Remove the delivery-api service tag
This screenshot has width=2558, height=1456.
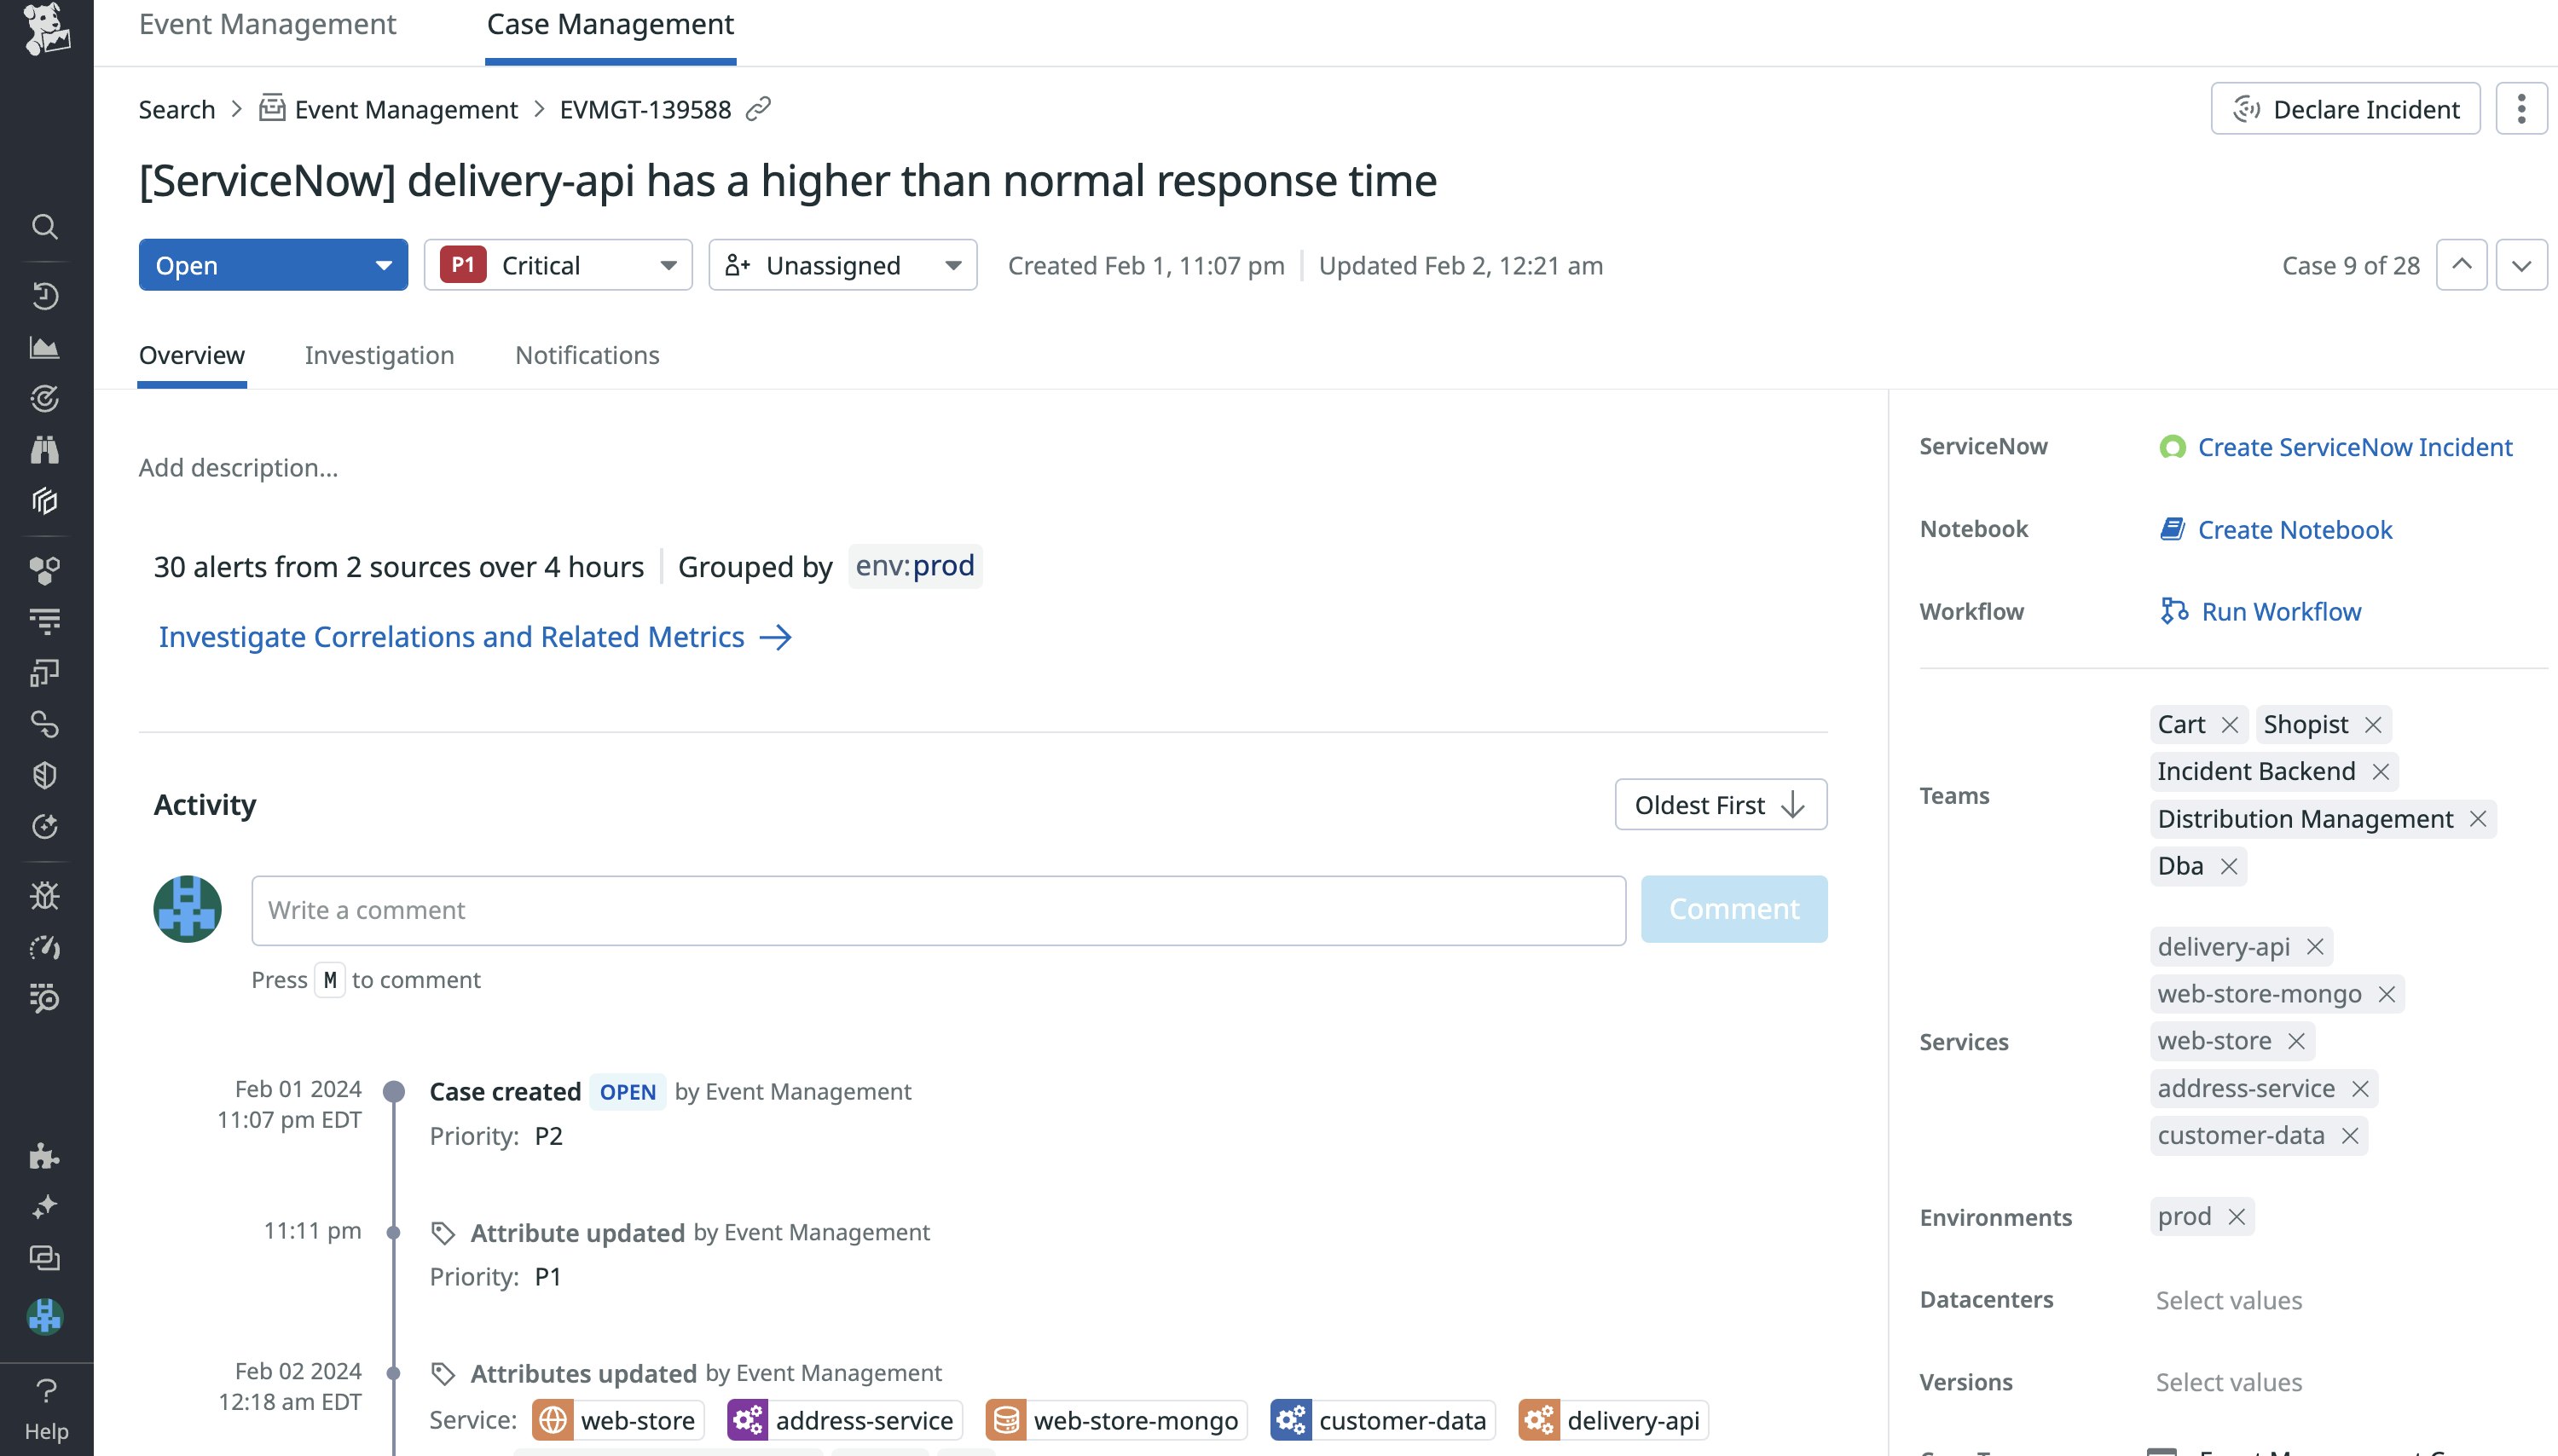2314,947
